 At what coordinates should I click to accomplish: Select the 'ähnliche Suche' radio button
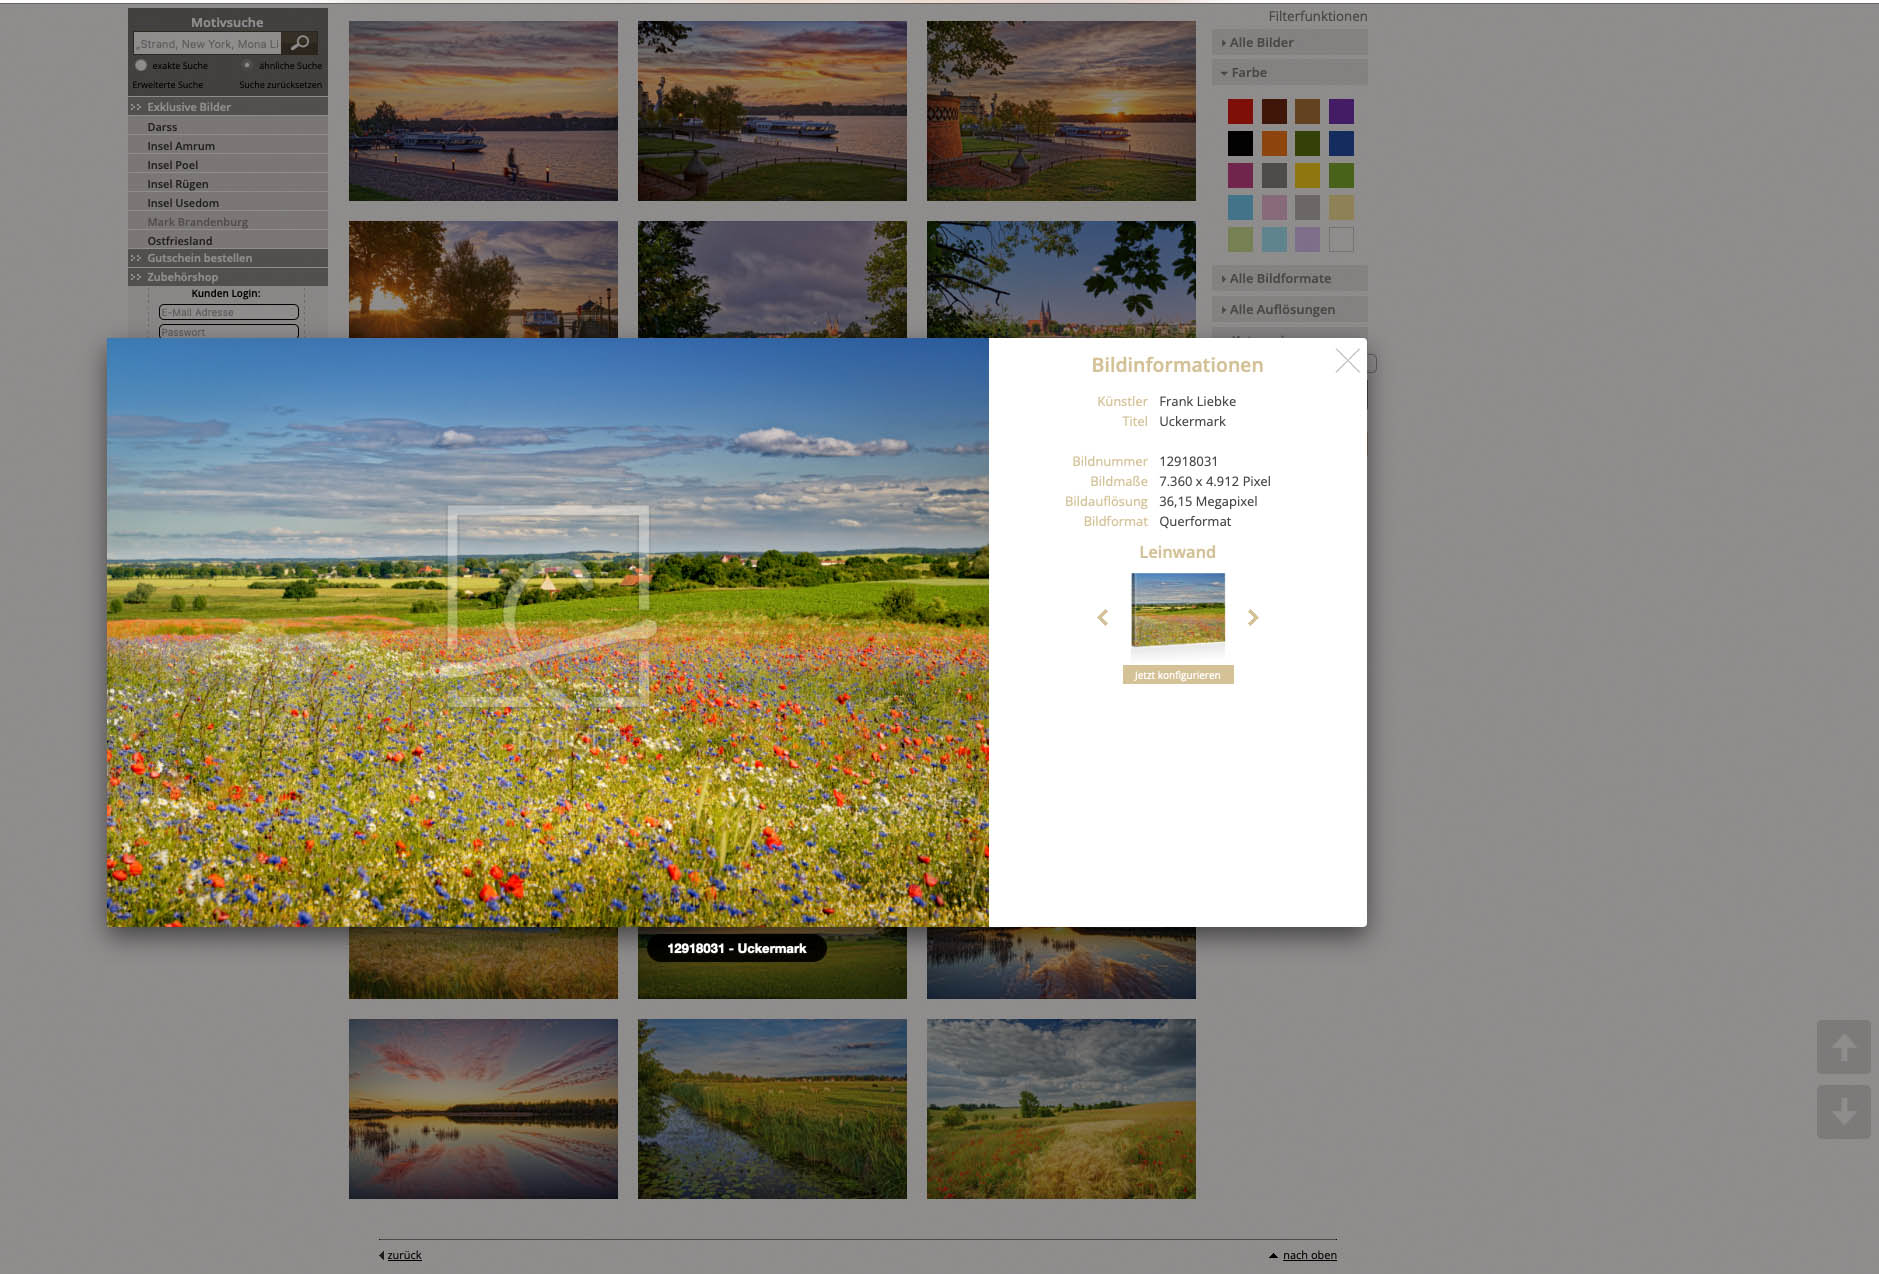click(x=247, y=66)
